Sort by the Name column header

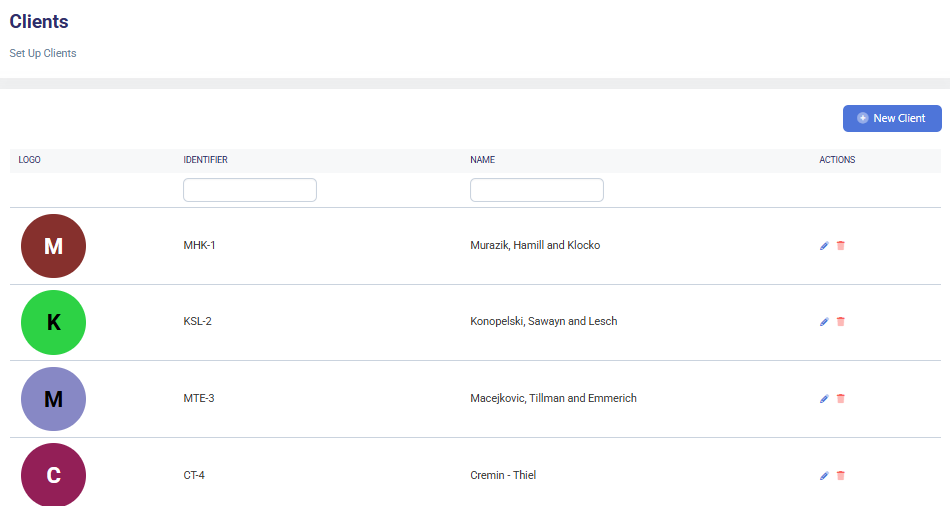pos(482,160)
